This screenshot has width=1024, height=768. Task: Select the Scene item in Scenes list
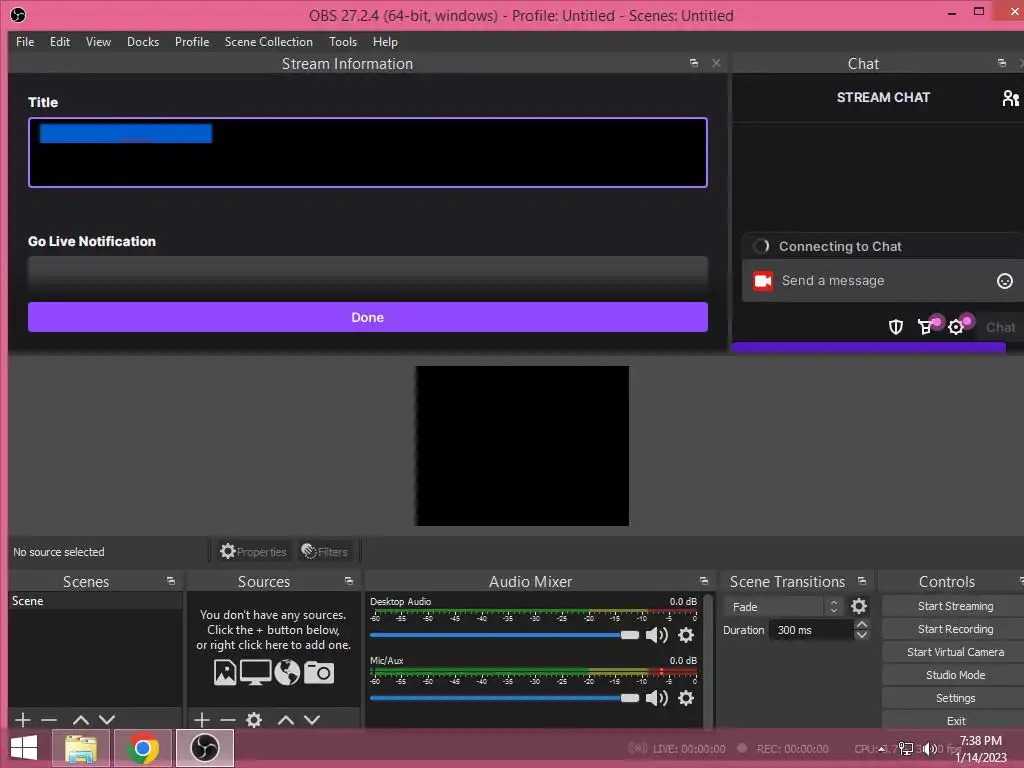pyautogui.click(x=95, y=601)
